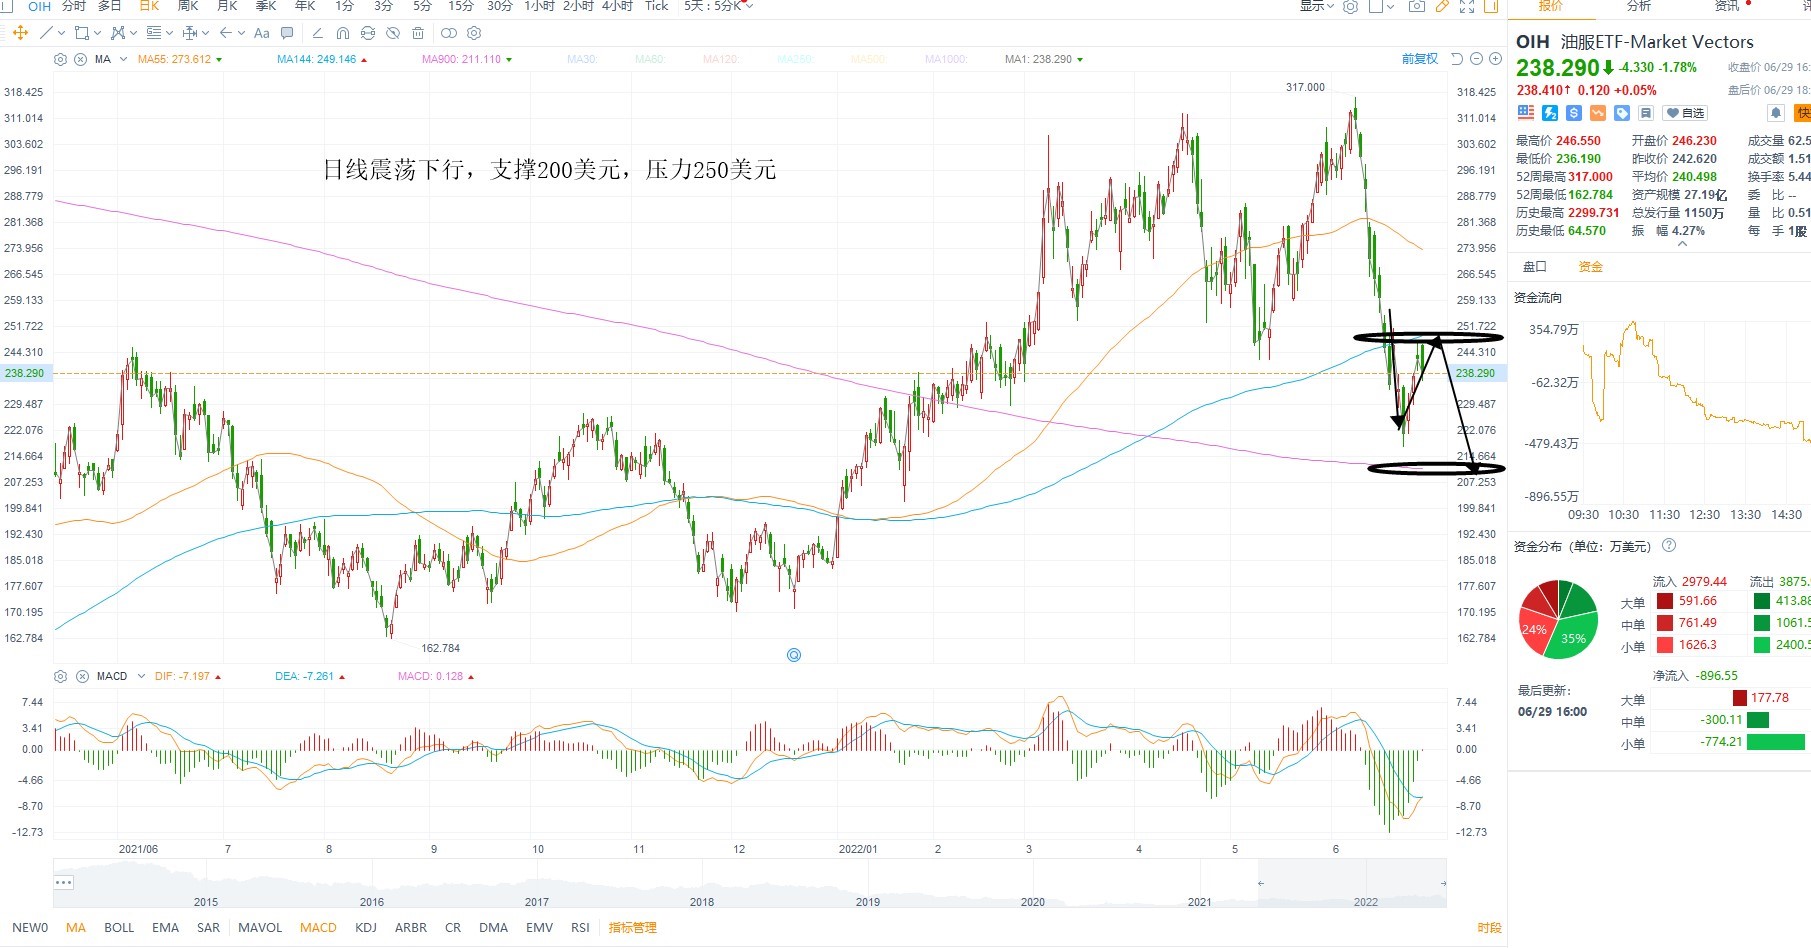Open the 分析 analysis tab
Viewport: 1811px width, 948px height.
(x=1639, y=6)
